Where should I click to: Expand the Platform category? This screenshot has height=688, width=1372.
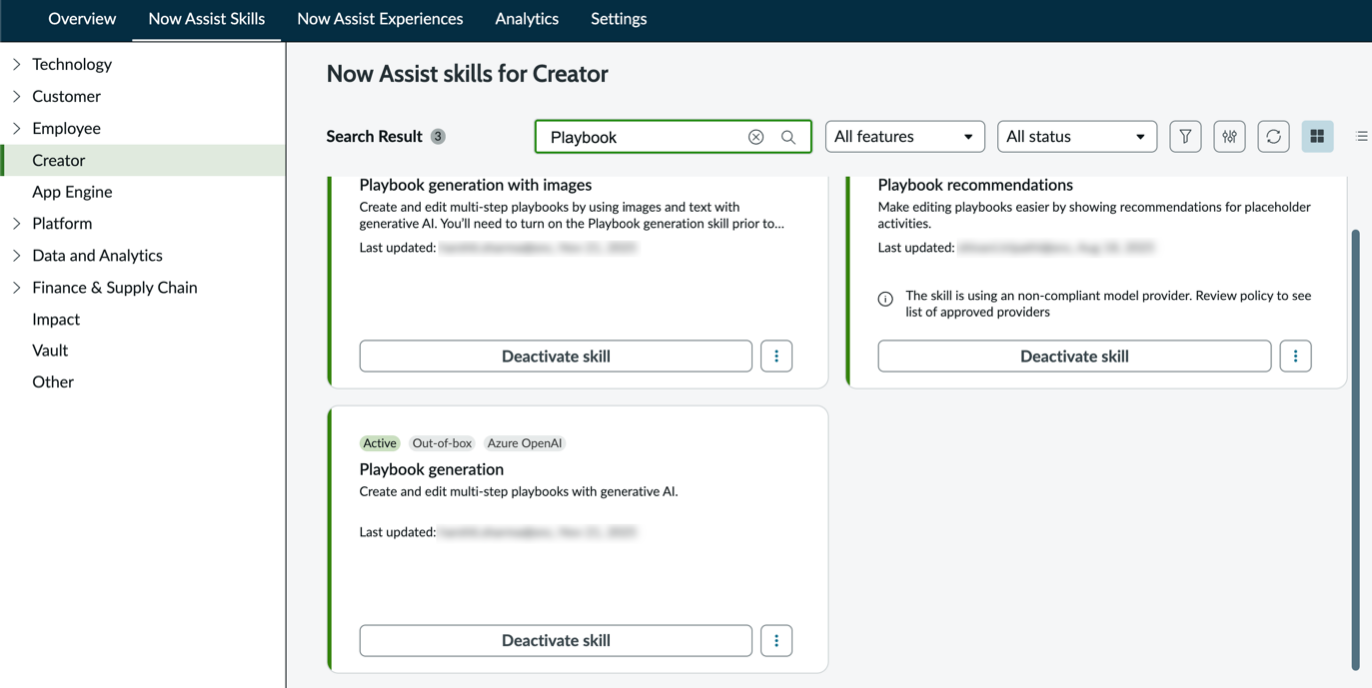pyautogui.click(x=16, y=223)
